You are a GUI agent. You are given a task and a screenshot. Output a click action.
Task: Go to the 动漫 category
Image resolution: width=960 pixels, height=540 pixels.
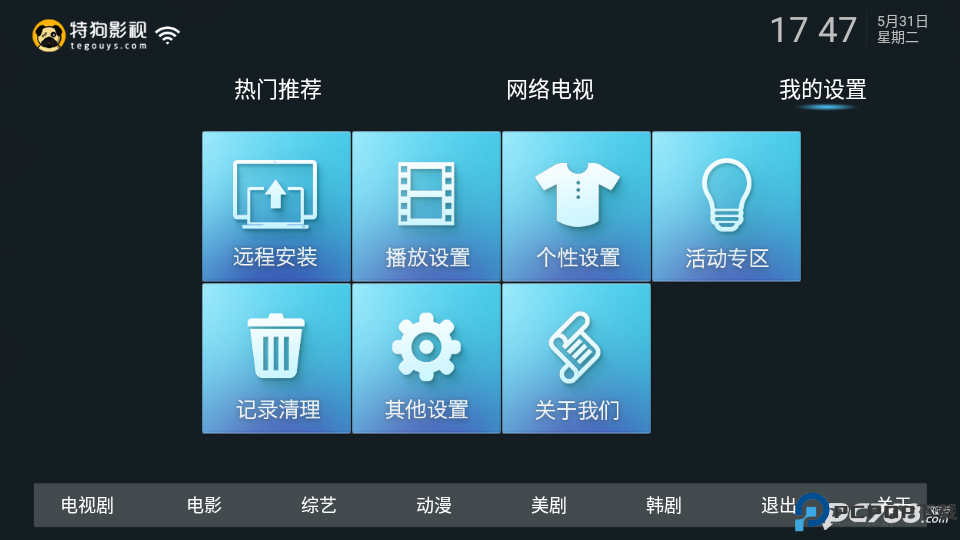click(x=434, y=505)
